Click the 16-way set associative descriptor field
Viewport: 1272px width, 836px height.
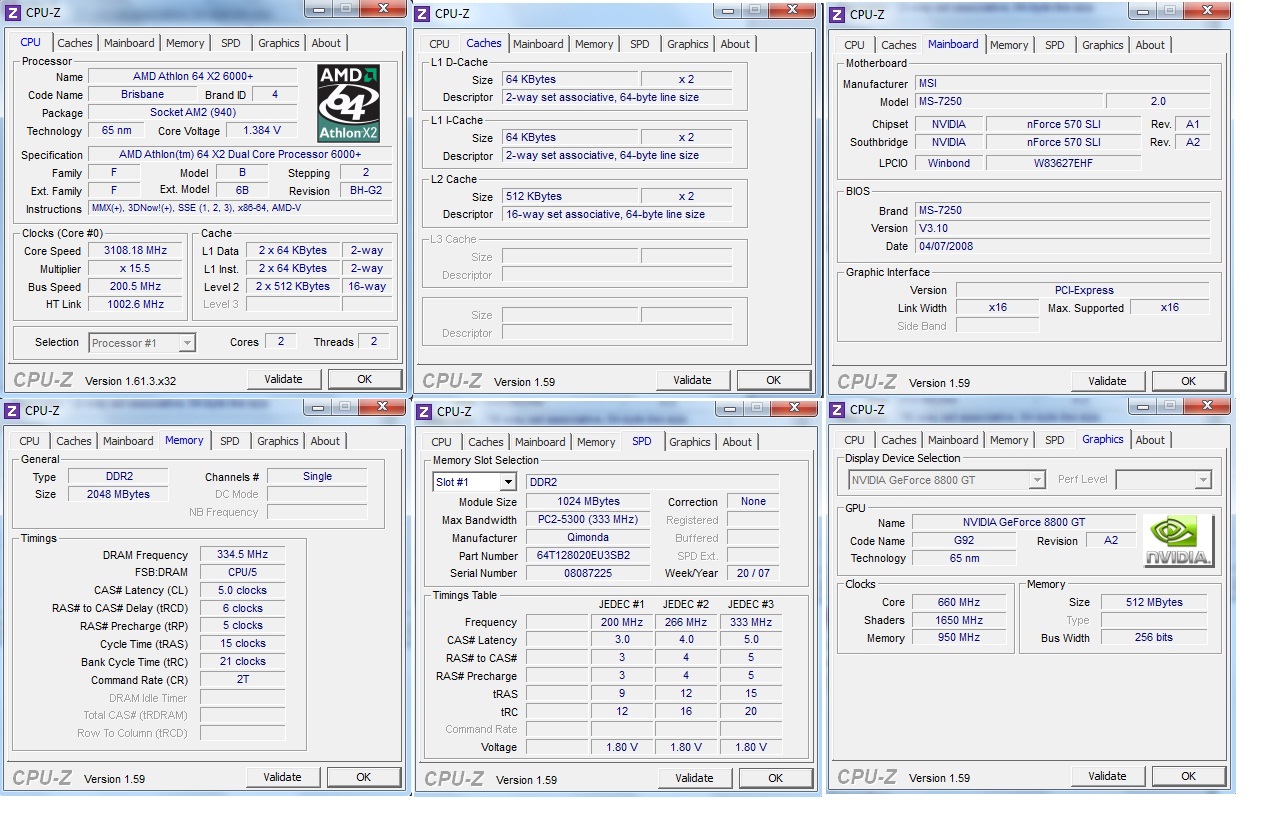[617, 215]
